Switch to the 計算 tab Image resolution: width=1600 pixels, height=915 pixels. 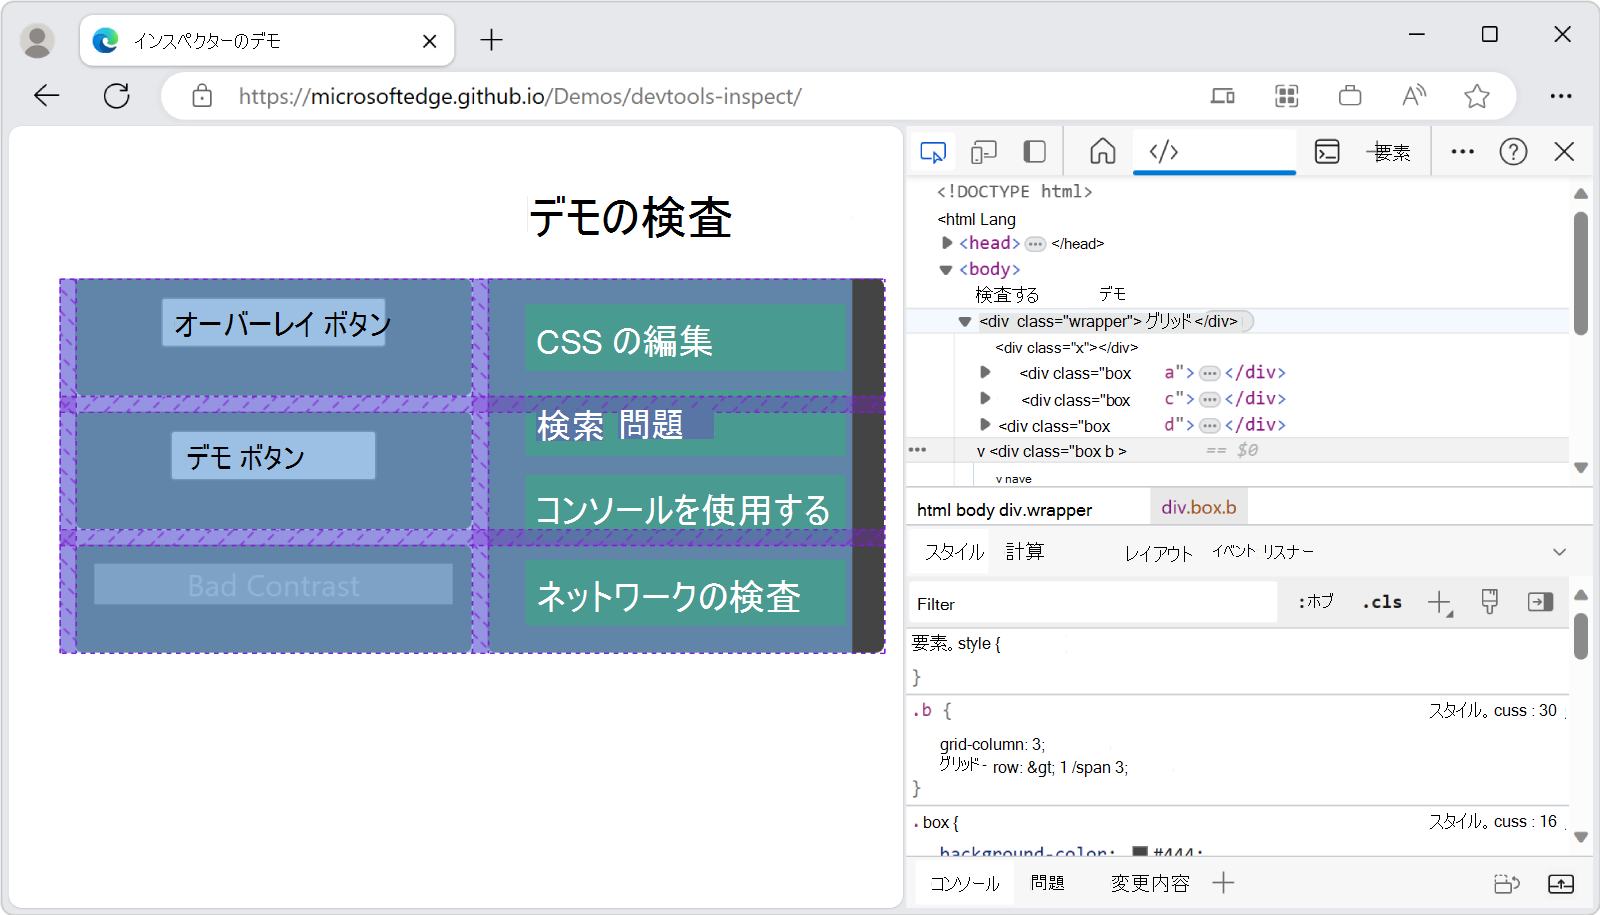tap(1025, 551)
